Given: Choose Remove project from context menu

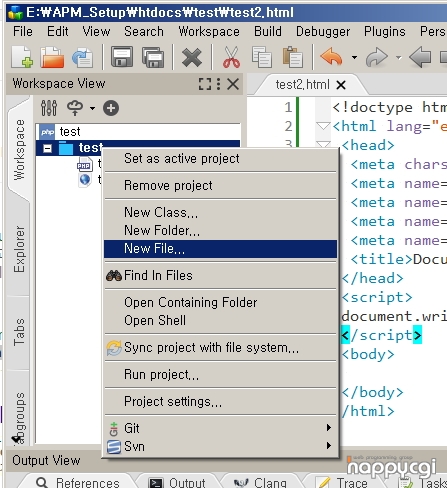Looking at the screenshot, I should coord(220,185).
